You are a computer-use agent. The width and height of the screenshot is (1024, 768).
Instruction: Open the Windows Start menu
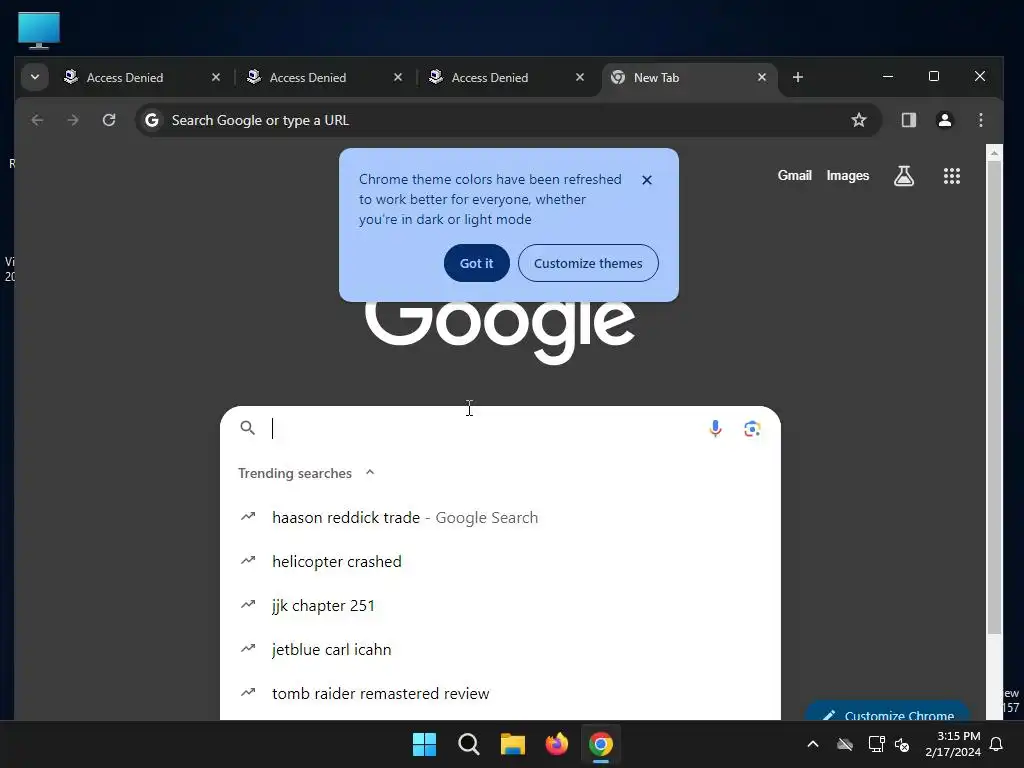(x=424, y=744)
